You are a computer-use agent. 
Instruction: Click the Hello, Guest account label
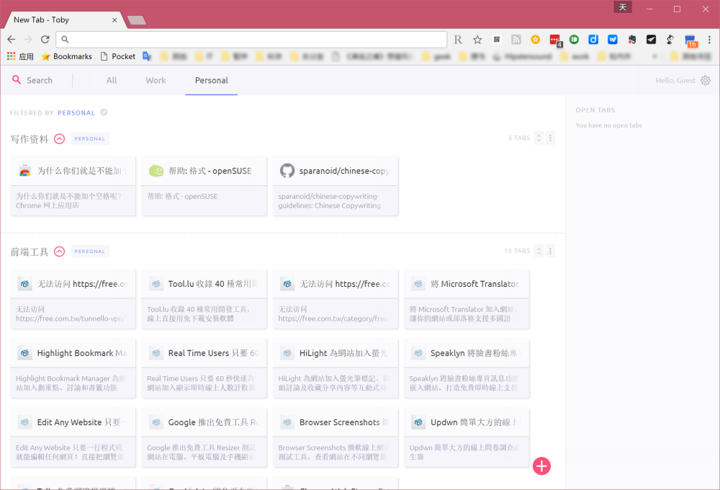pyautogui.click(x=675, y=80)
